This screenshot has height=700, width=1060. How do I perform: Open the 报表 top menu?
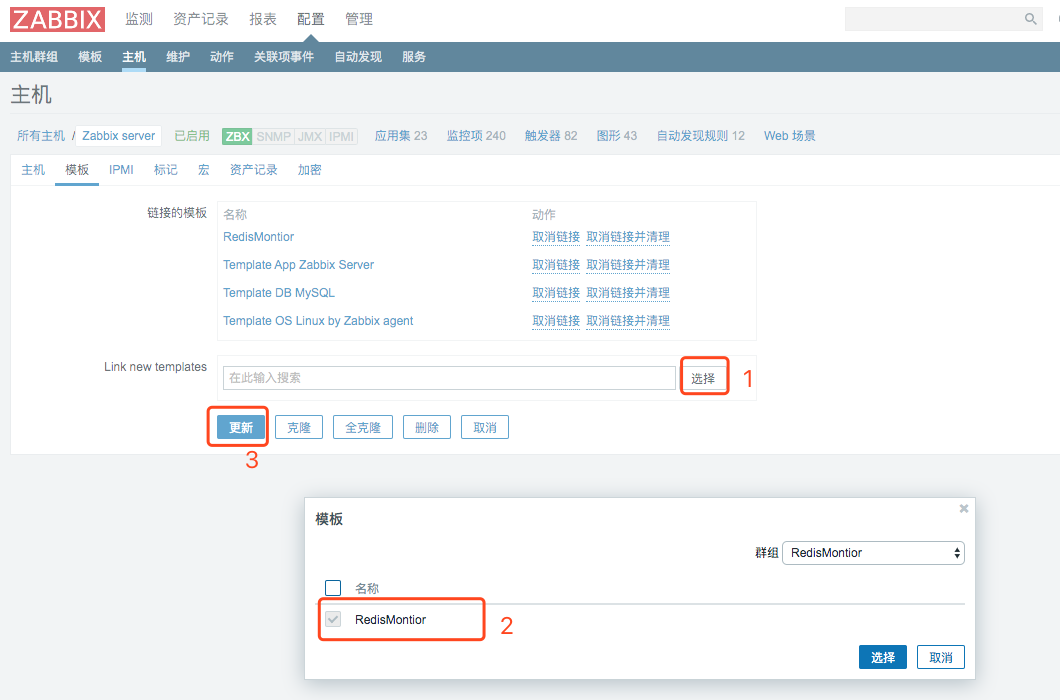pyautogui.click(x=263, y=19)
